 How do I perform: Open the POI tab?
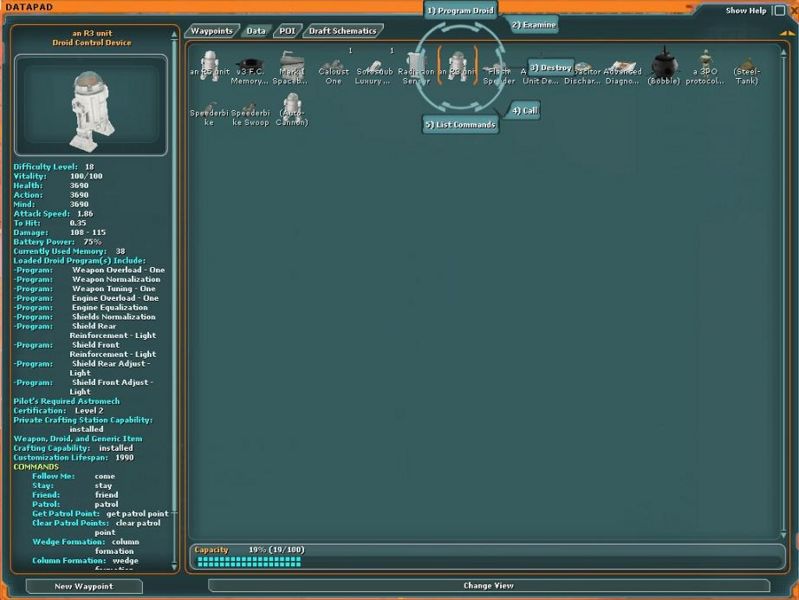coord(287,31)
